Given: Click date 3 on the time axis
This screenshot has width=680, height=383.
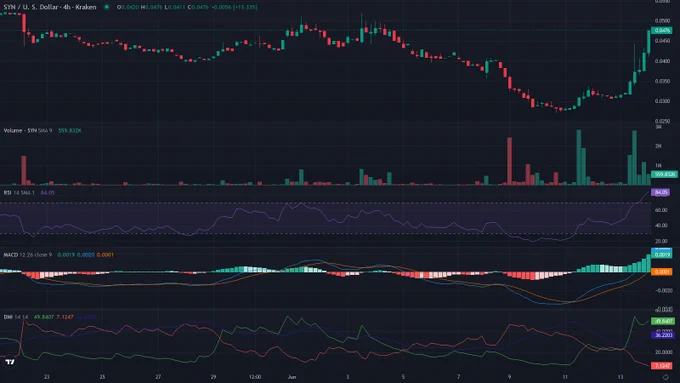Looking at the screenshot, I should [x=347, y=377].
